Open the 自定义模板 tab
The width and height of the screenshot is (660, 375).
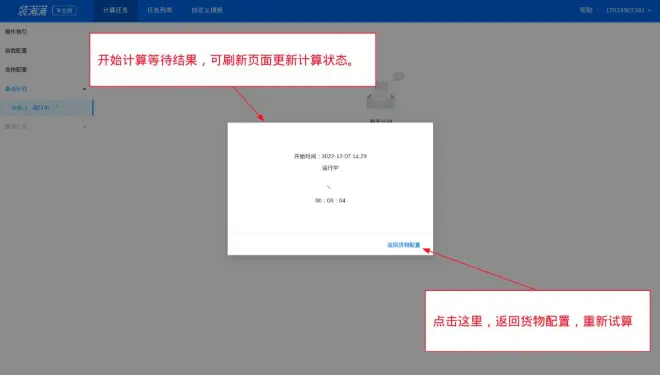tap(207, 10)
